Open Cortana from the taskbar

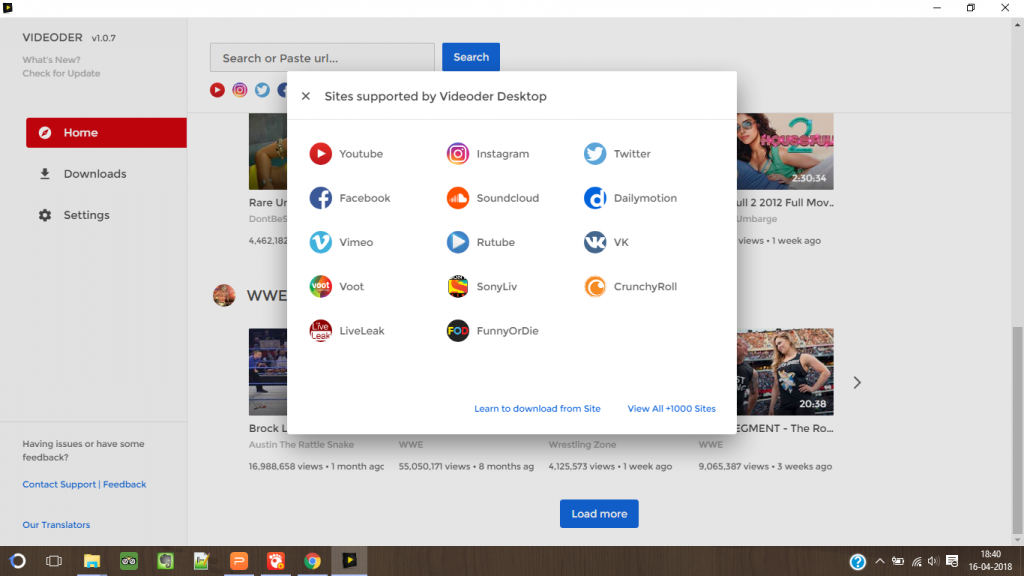click(x=18, y=561)
